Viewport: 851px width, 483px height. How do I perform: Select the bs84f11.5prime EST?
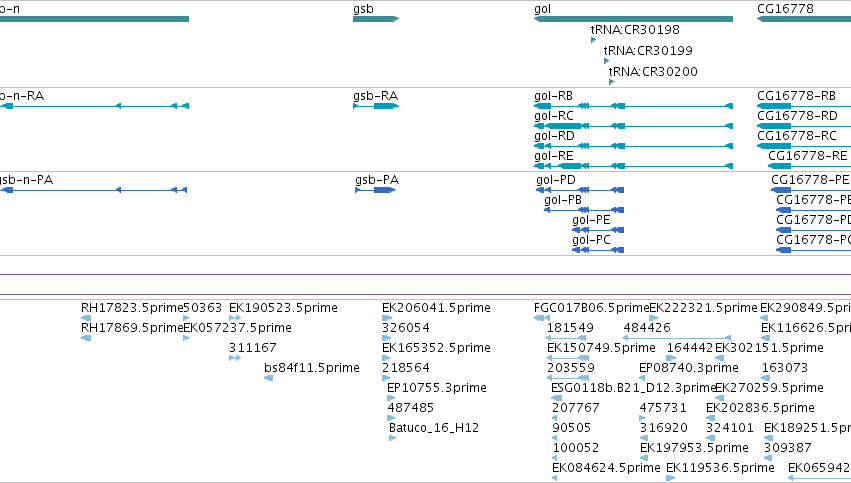tap(312, 368)
